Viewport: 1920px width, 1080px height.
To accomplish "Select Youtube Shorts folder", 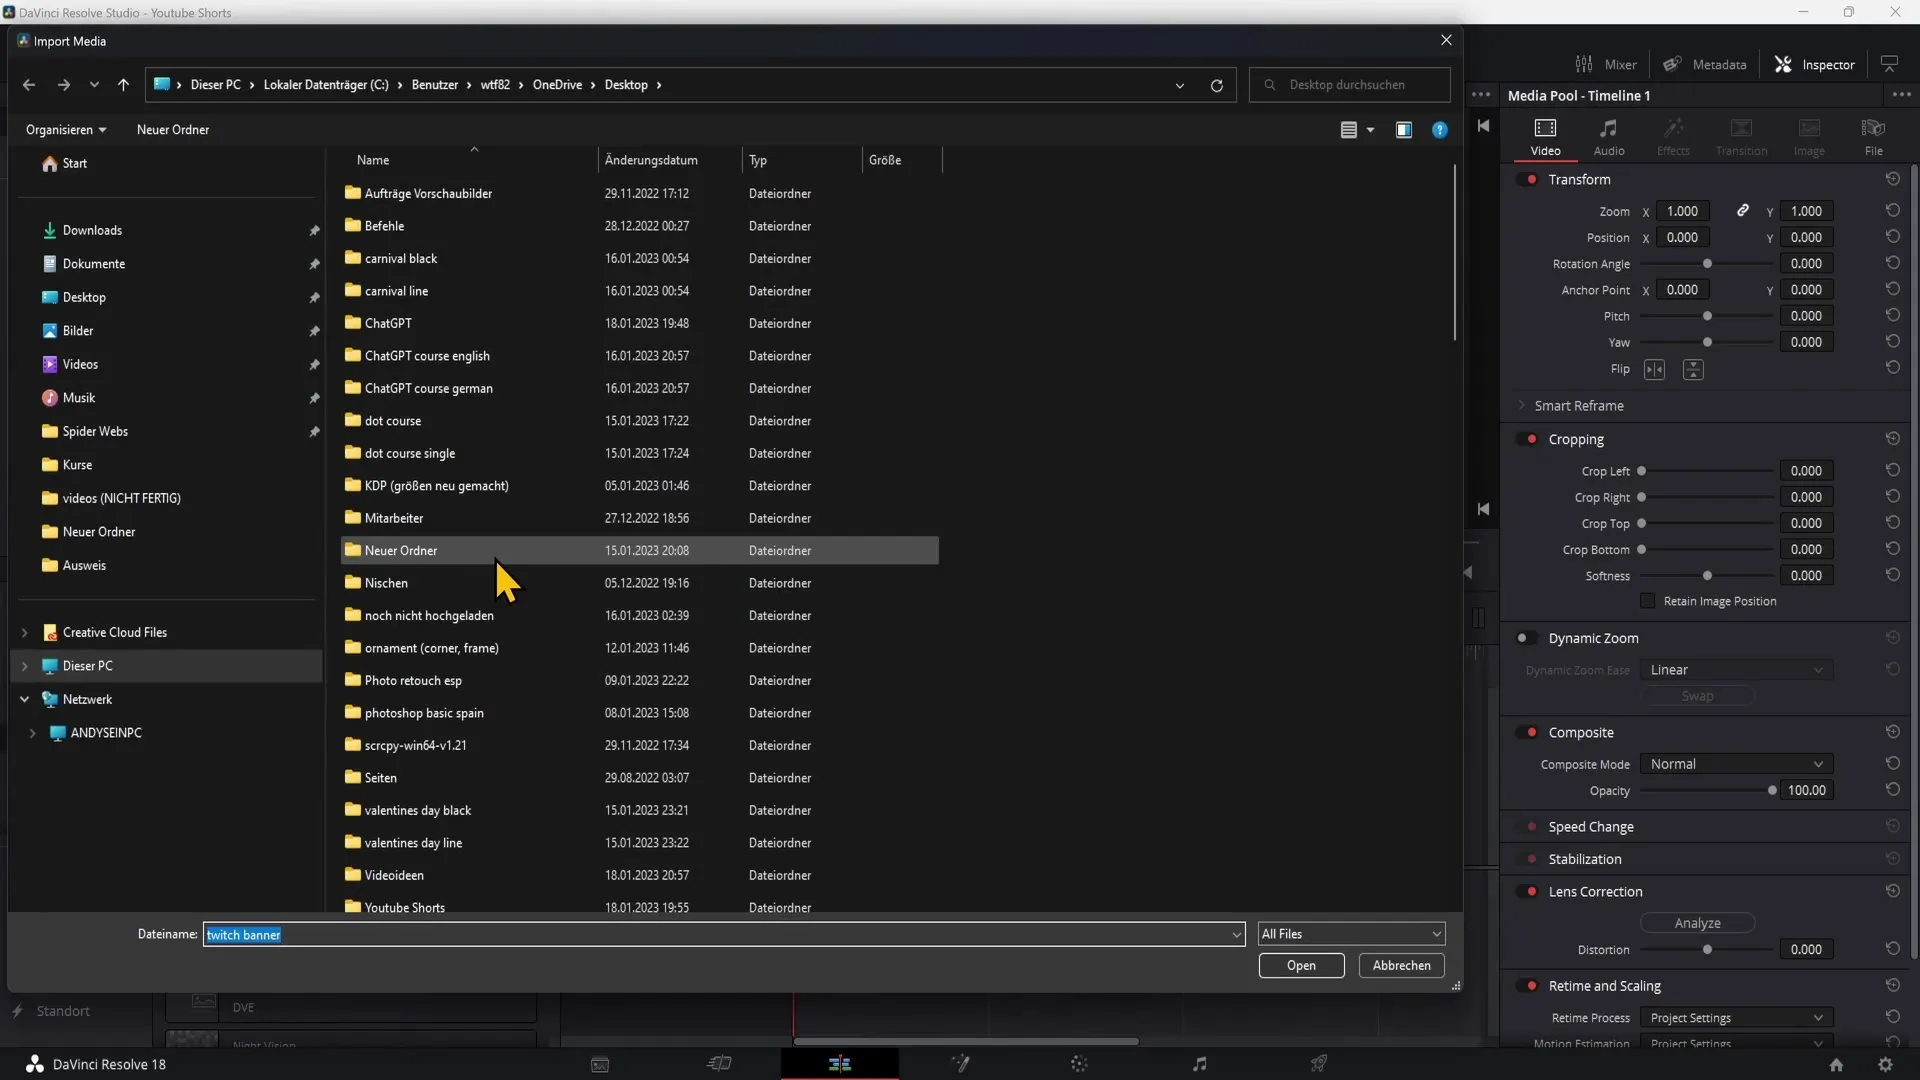I will (405, 907).
